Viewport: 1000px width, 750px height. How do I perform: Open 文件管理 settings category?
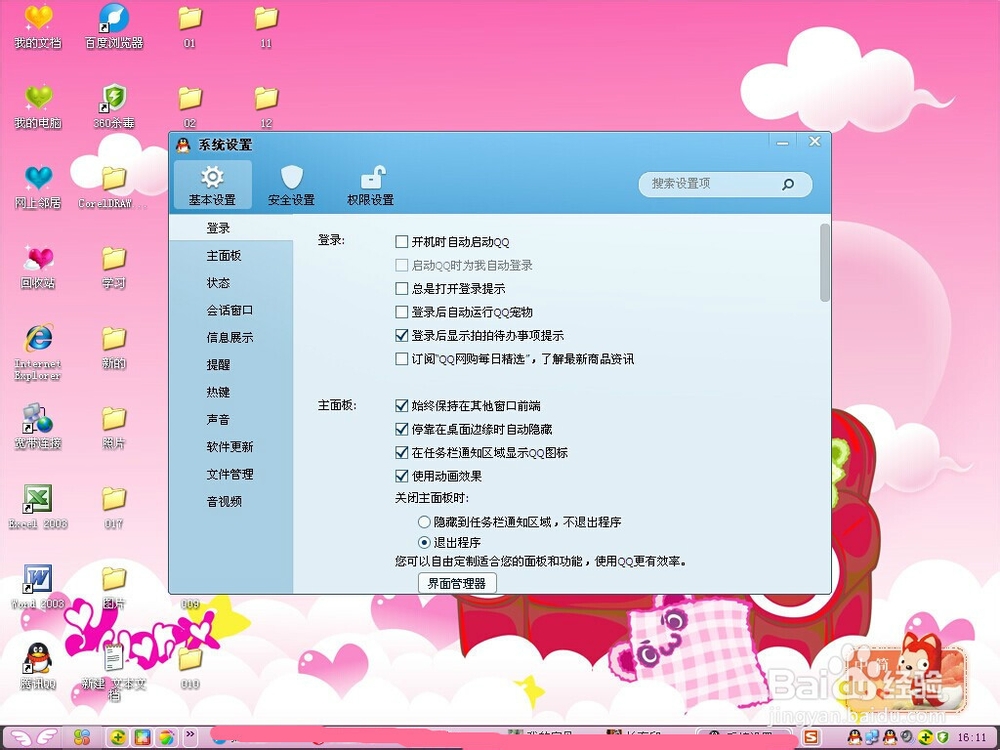pos(231,474)
